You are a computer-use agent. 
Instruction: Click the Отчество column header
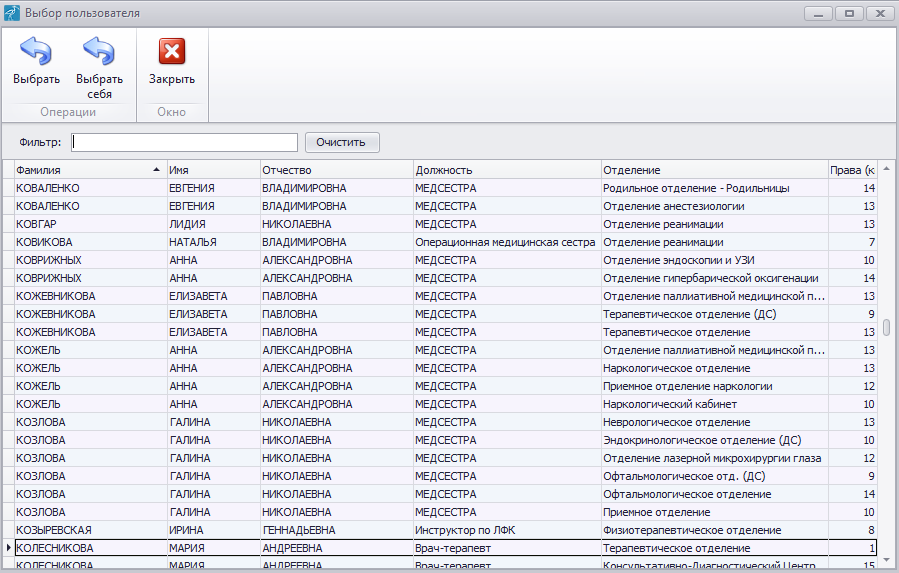[x=335, y=170]
